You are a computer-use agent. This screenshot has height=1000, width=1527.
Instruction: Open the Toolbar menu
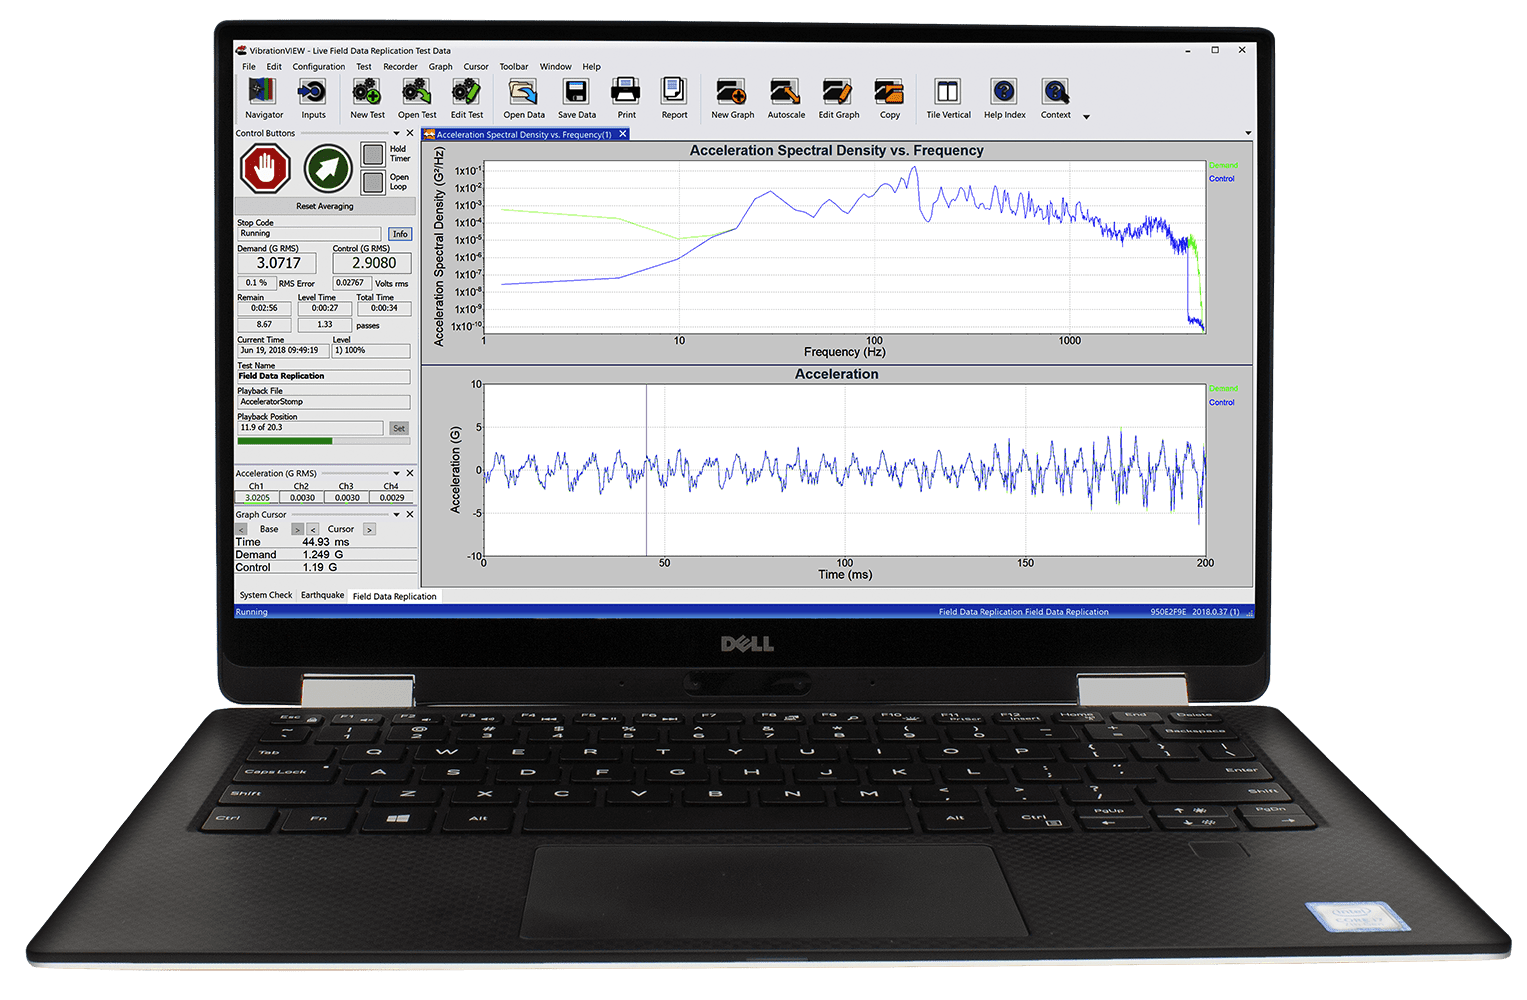click(x=514, y=67)
